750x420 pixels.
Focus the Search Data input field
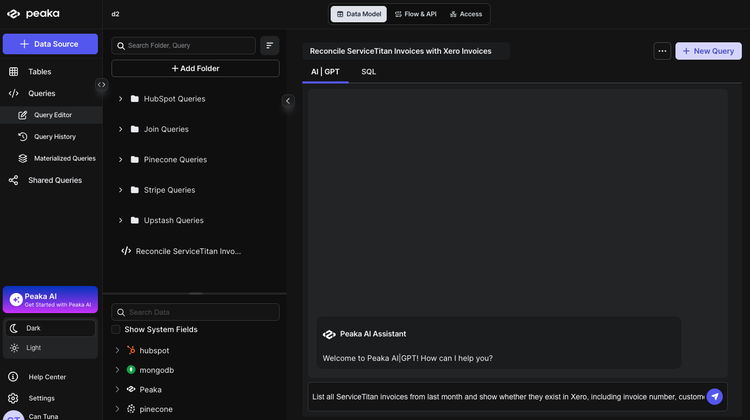click(195, 312)
